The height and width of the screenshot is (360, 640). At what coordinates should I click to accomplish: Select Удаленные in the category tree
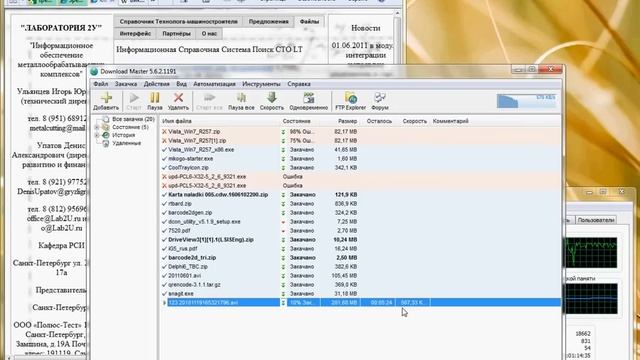[x=127, y=143]
